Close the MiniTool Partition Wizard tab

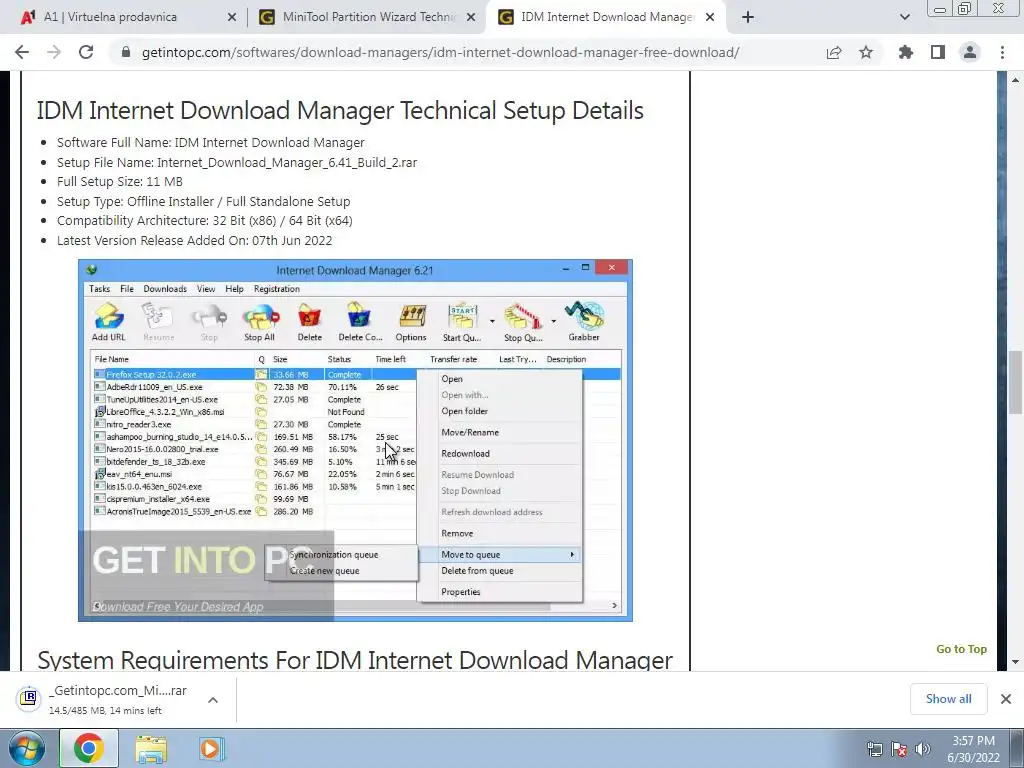coord(471,18)
